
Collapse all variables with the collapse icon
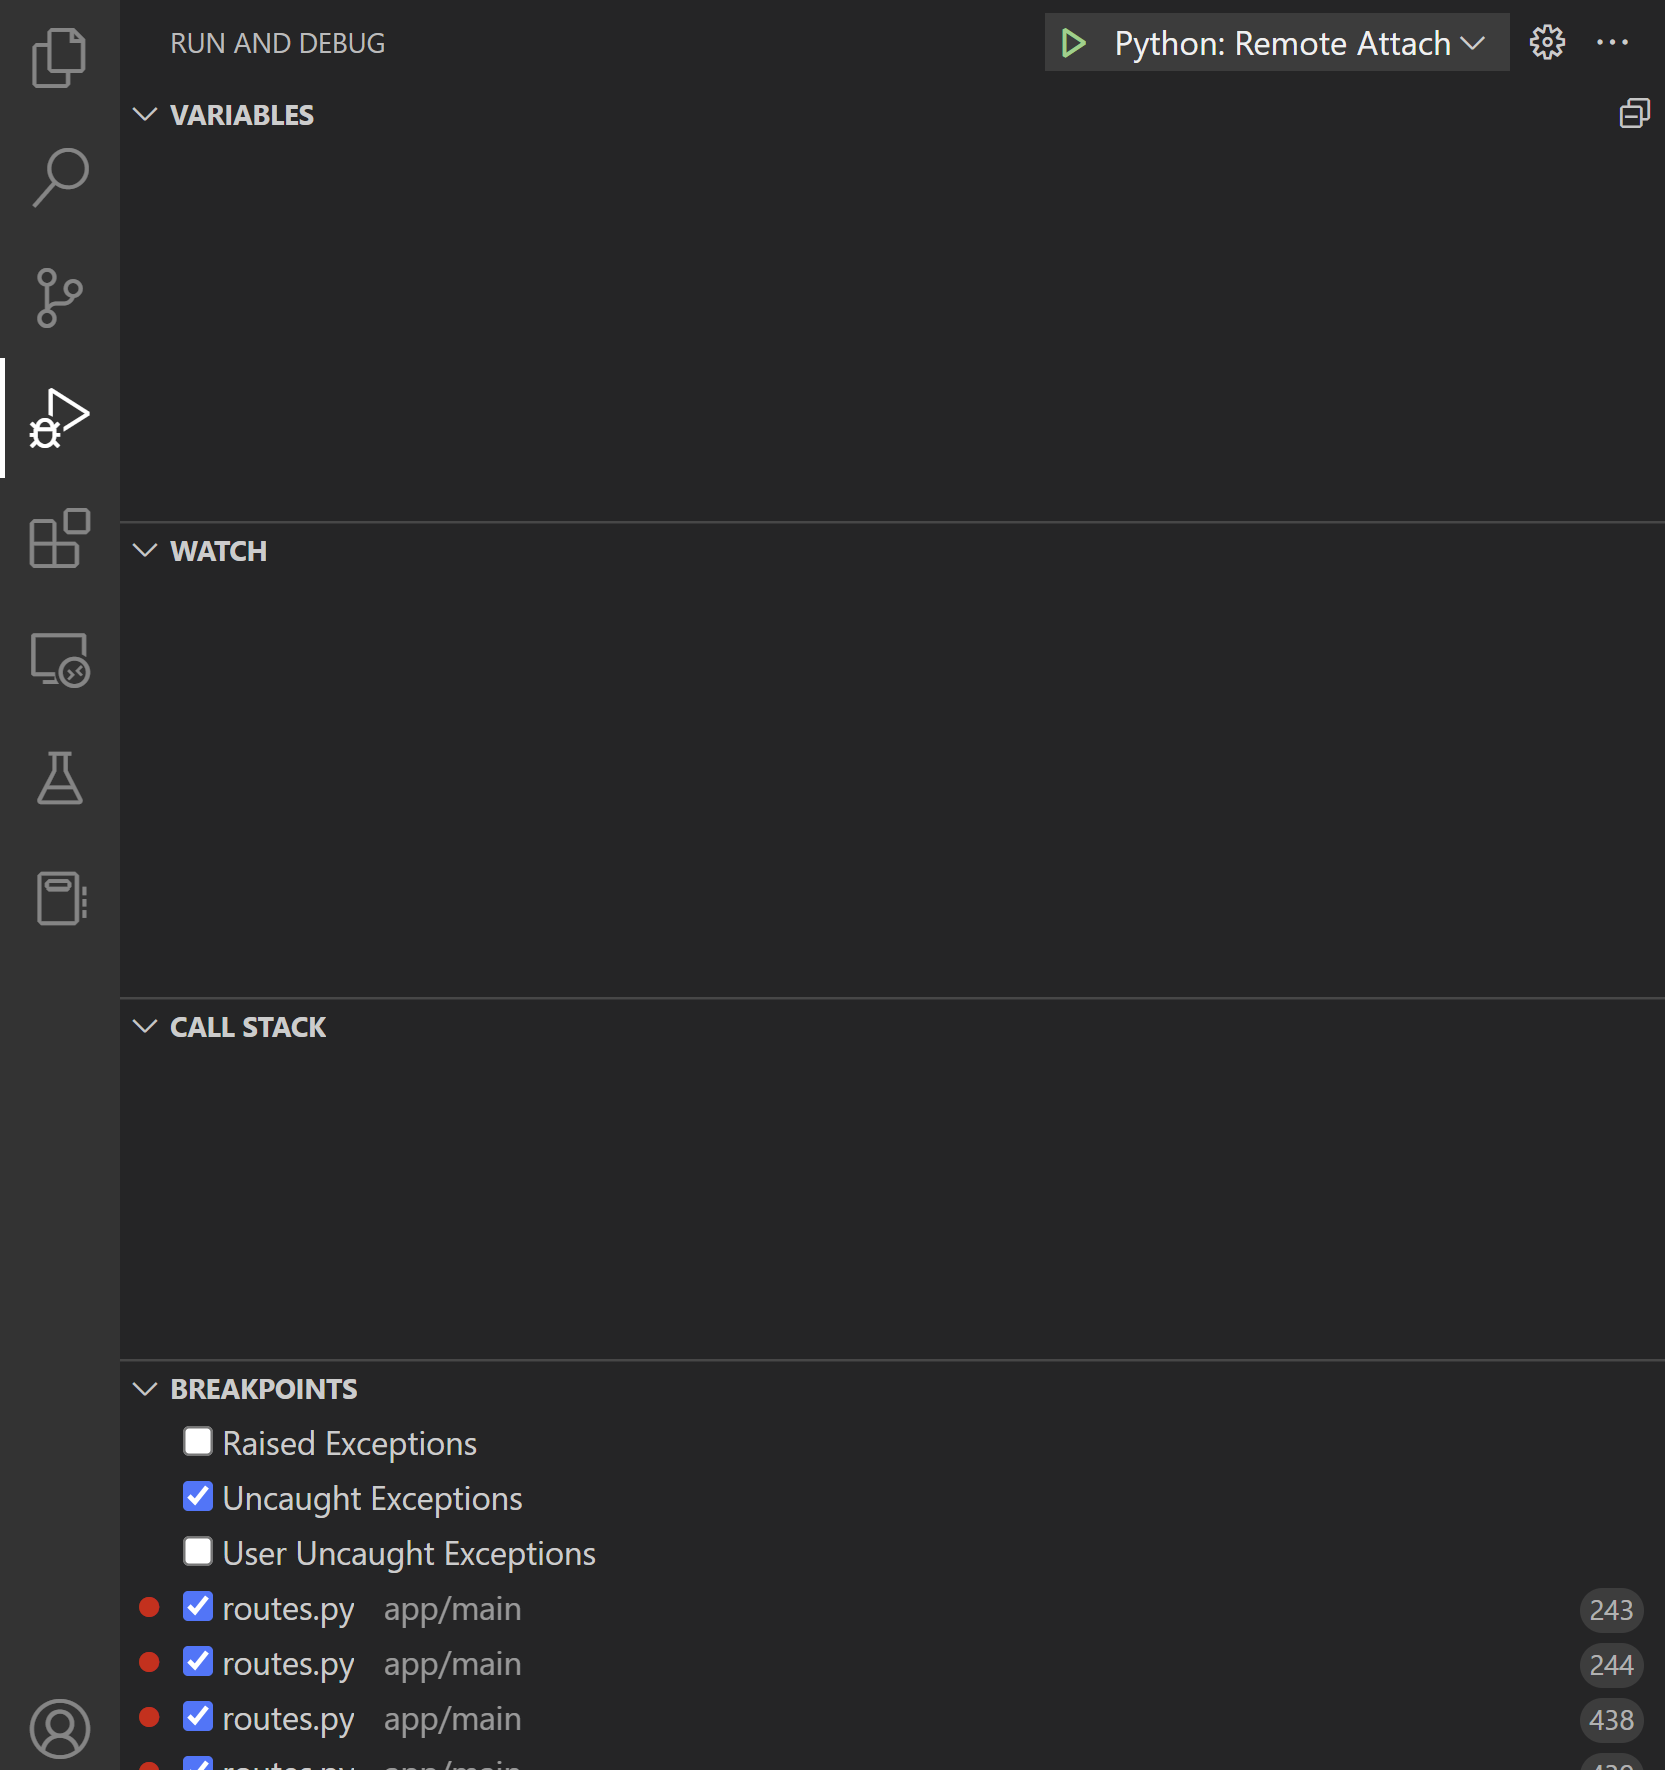point(1634,114)
